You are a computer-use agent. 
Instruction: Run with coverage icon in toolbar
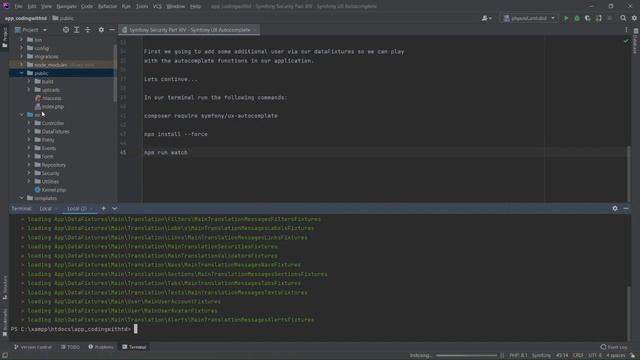[588, 18]
